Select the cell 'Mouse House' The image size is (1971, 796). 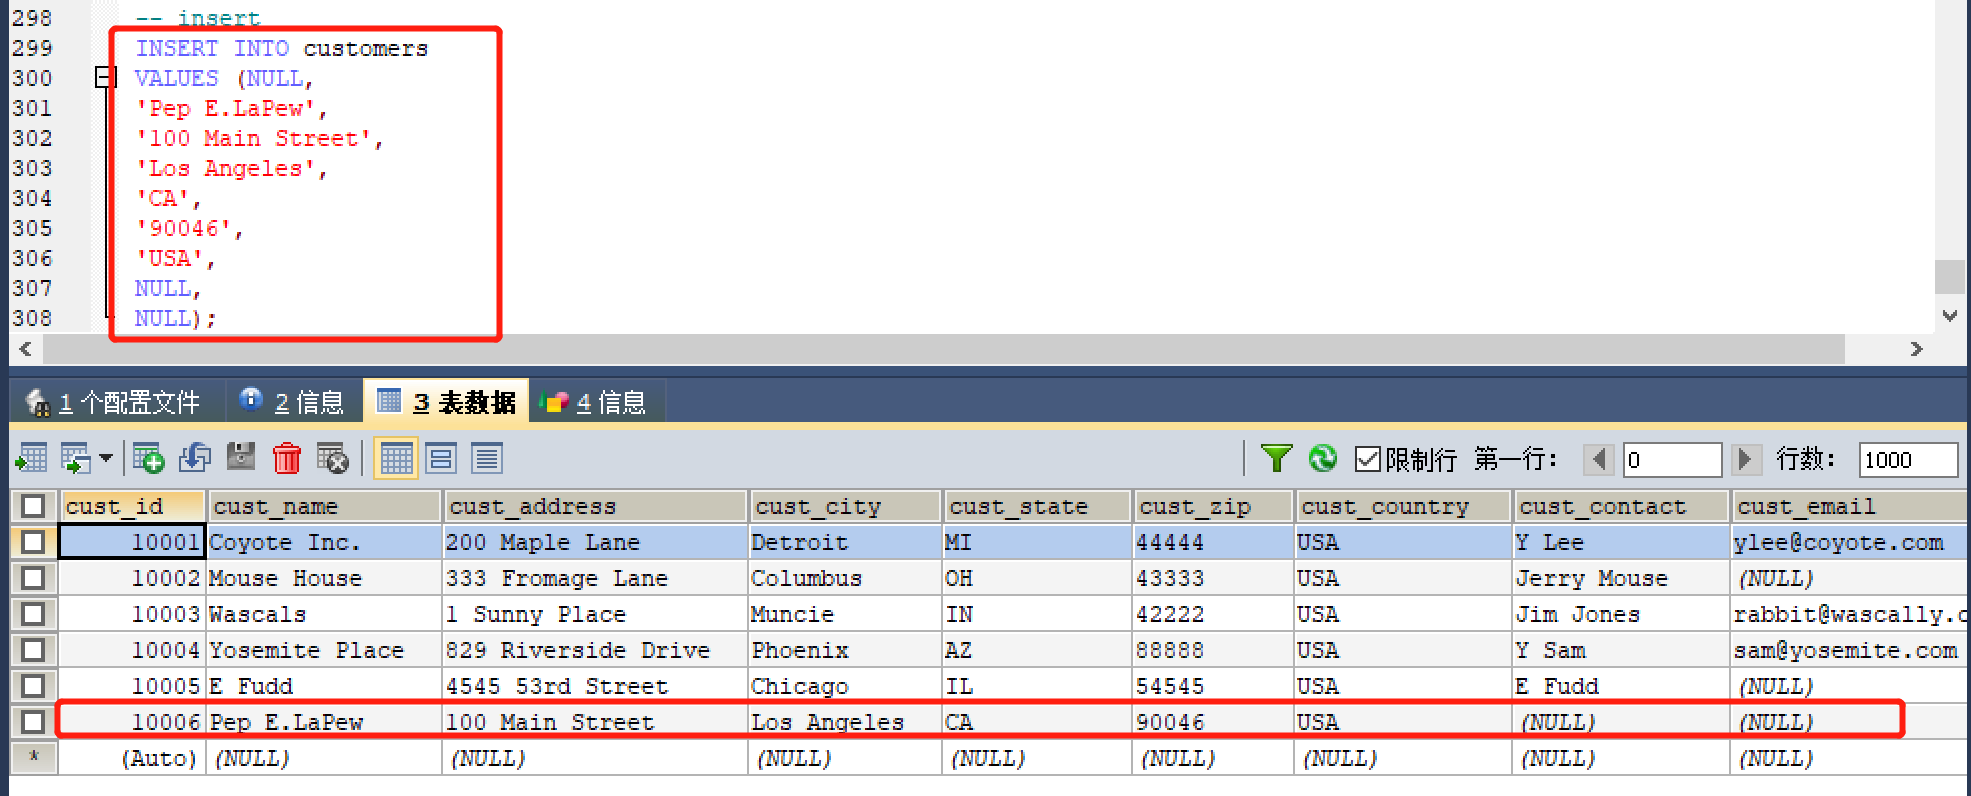coord(325,578)
